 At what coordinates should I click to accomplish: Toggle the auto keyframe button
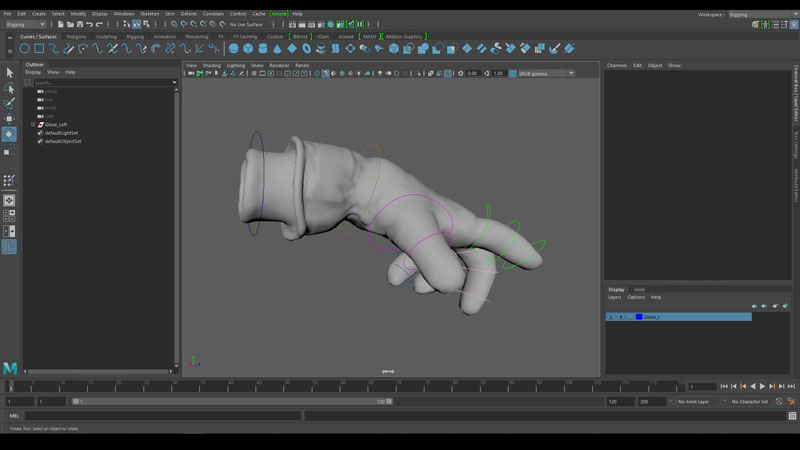[x=779, y=401]
